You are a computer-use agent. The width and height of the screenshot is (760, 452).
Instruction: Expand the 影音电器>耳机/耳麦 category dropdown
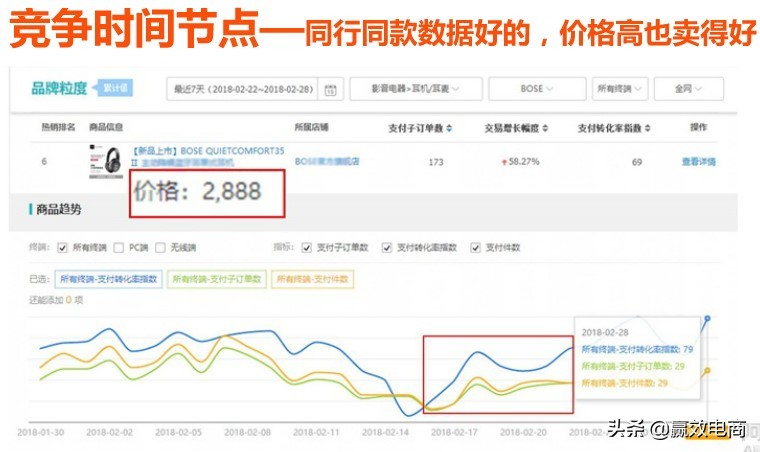coord(415,89)
